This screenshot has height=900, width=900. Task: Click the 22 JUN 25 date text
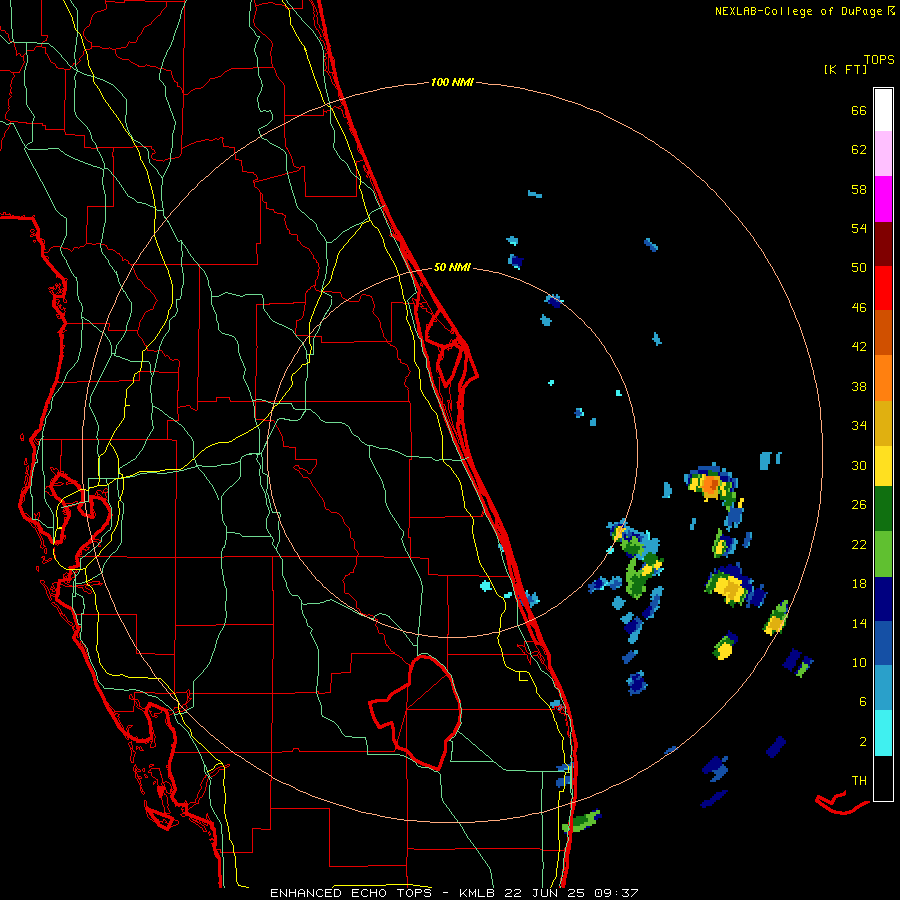click(x=545, y=893)
